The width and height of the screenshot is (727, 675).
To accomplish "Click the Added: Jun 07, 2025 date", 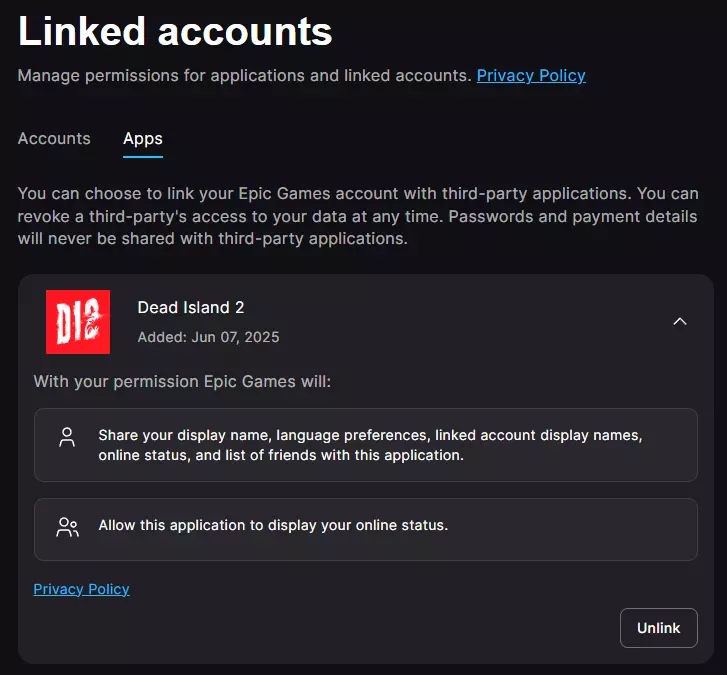I will click(x=208, y=337).
